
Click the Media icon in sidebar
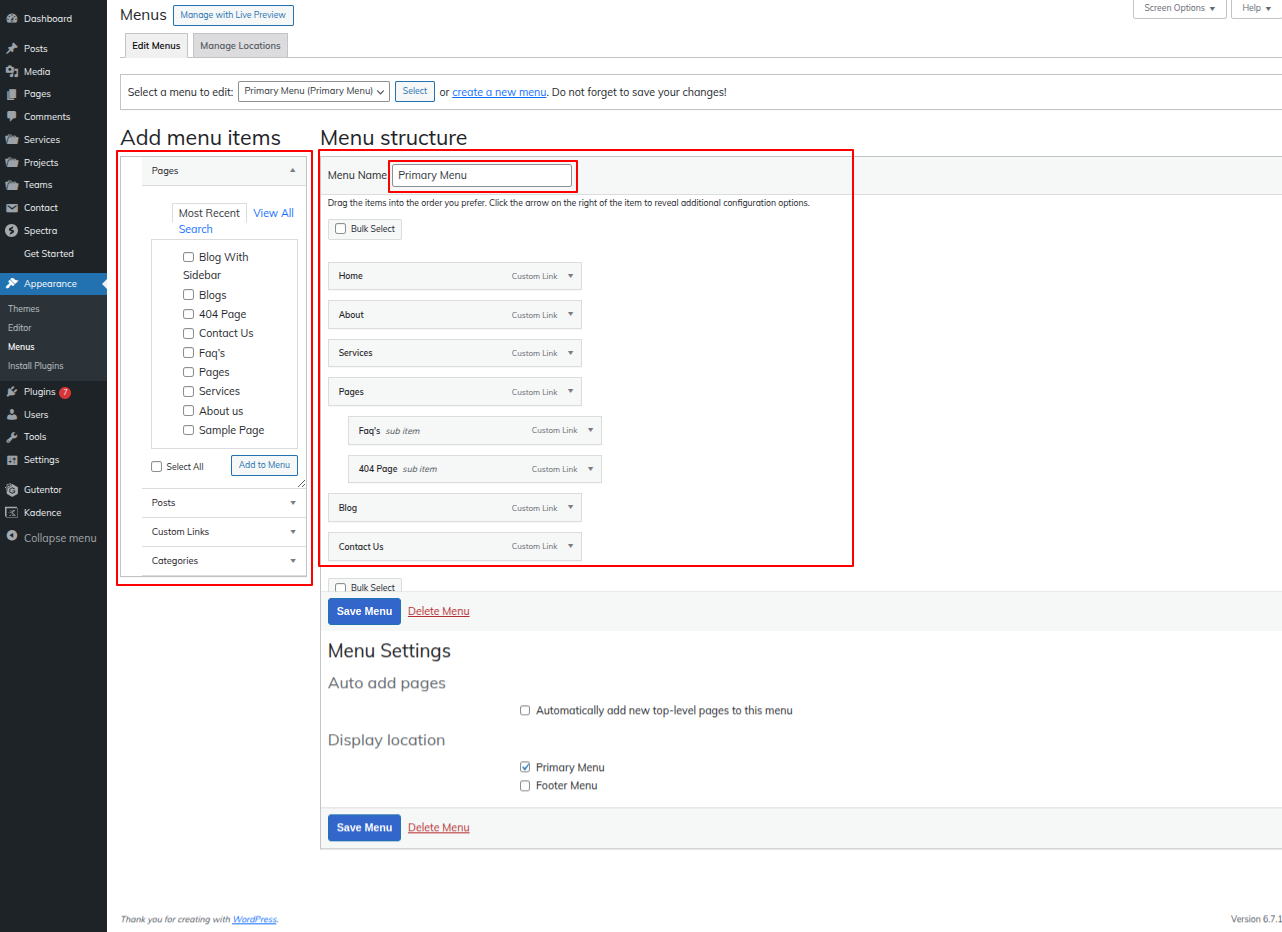[x=12, y=72]
